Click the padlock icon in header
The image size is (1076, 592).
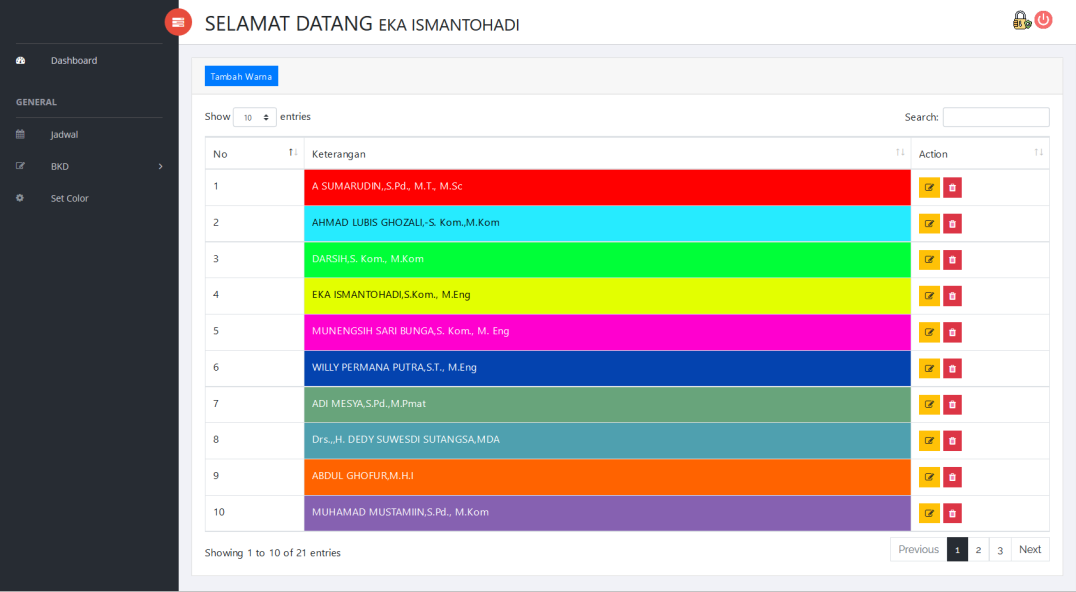point(1020,20)
